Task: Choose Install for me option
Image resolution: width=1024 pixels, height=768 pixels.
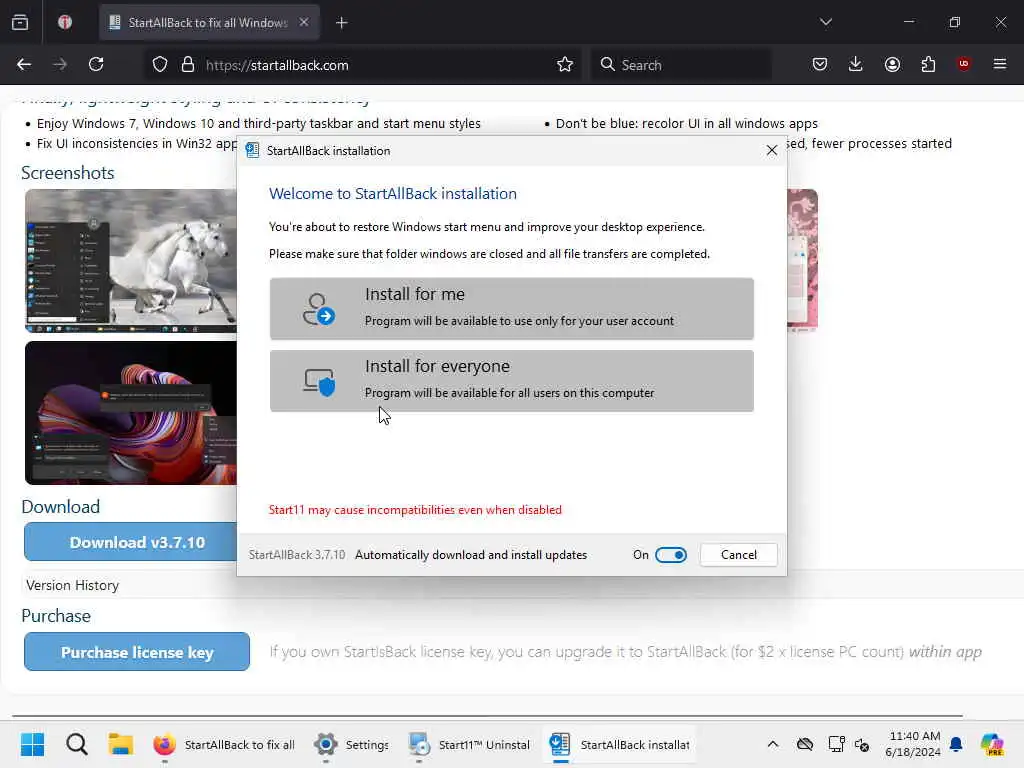Action: click(x=511, y=308)
